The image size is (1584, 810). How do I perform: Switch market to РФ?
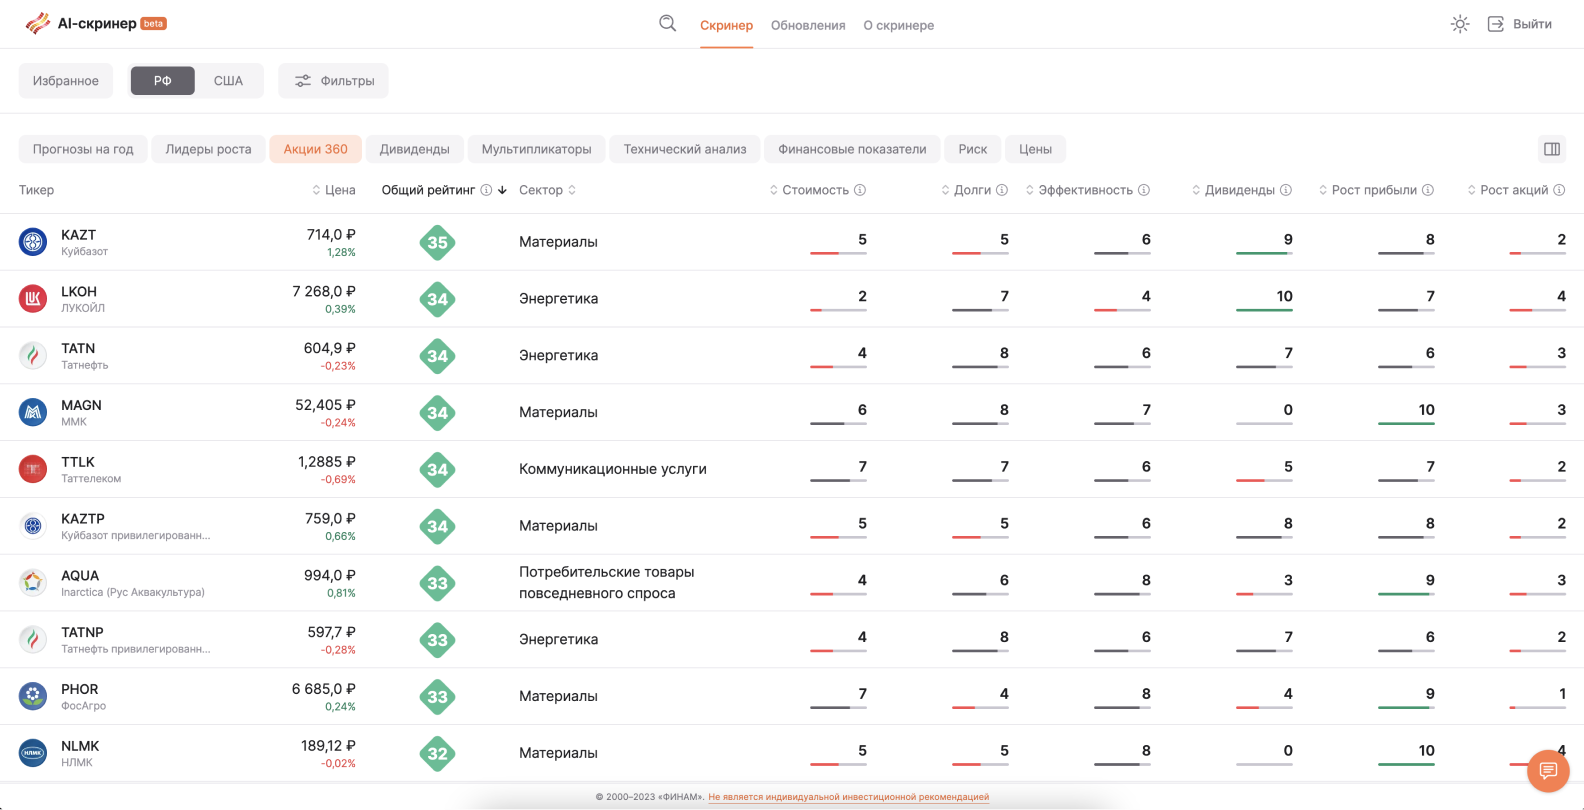coord(162,81)
